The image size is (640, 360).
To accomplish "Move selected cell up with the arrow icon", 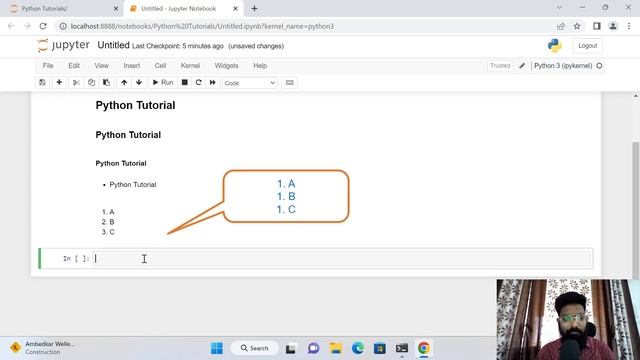I will [124, 82].
